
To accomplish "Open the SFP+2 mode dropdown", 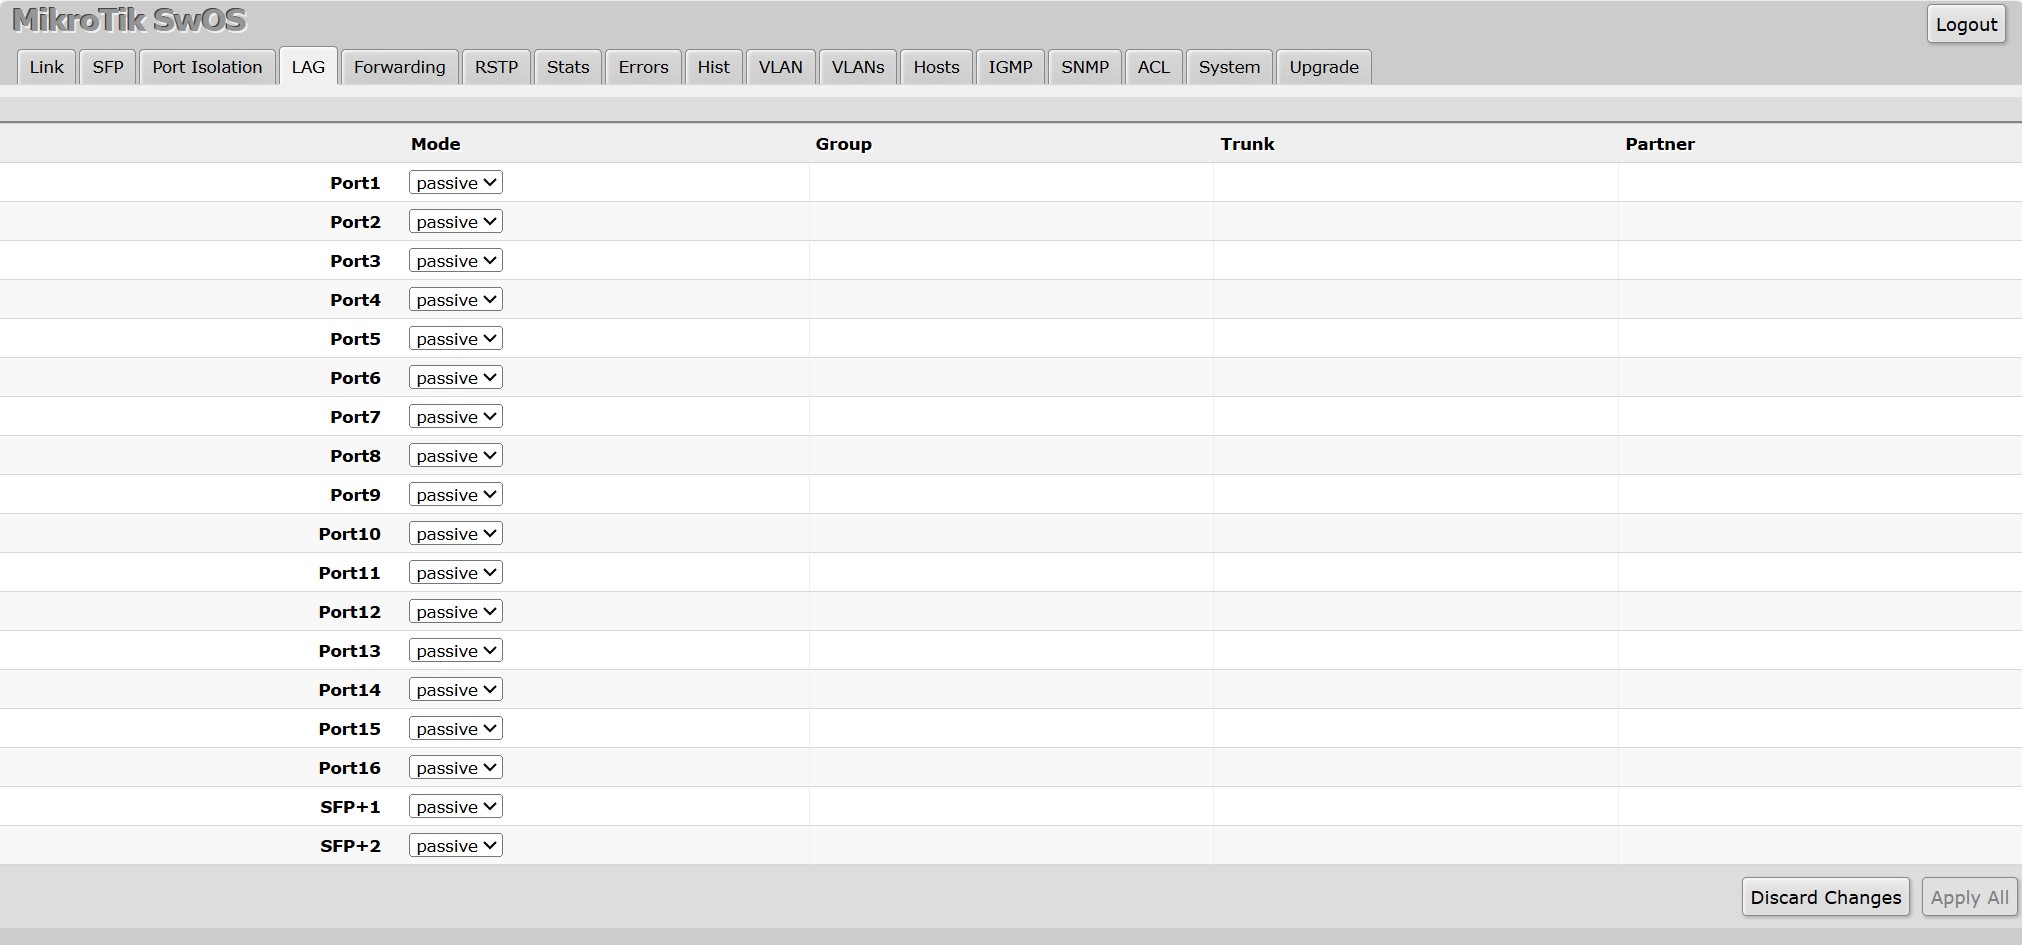I will [456, 846].
